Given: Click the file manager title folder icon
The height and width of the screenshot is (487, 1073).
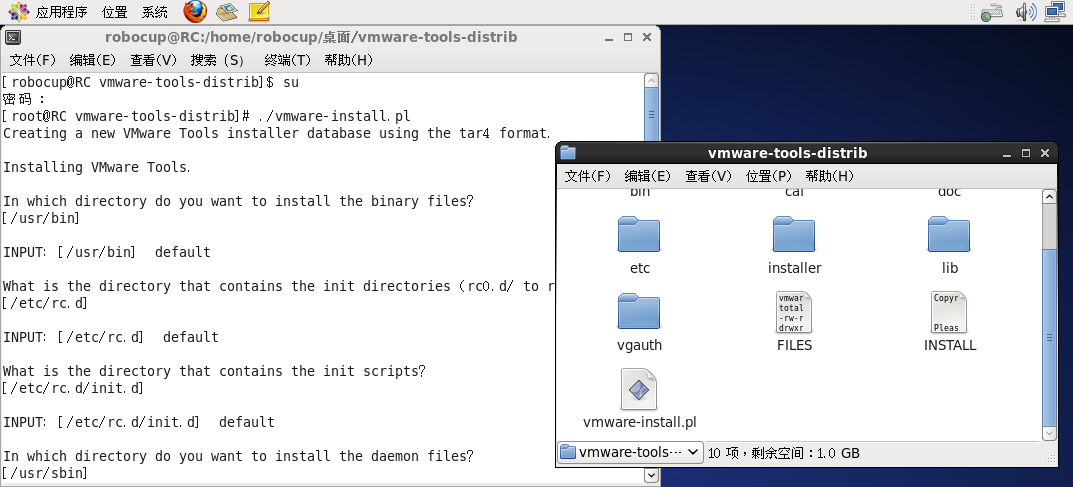Looking at the screenshot, I should [568, 153].
